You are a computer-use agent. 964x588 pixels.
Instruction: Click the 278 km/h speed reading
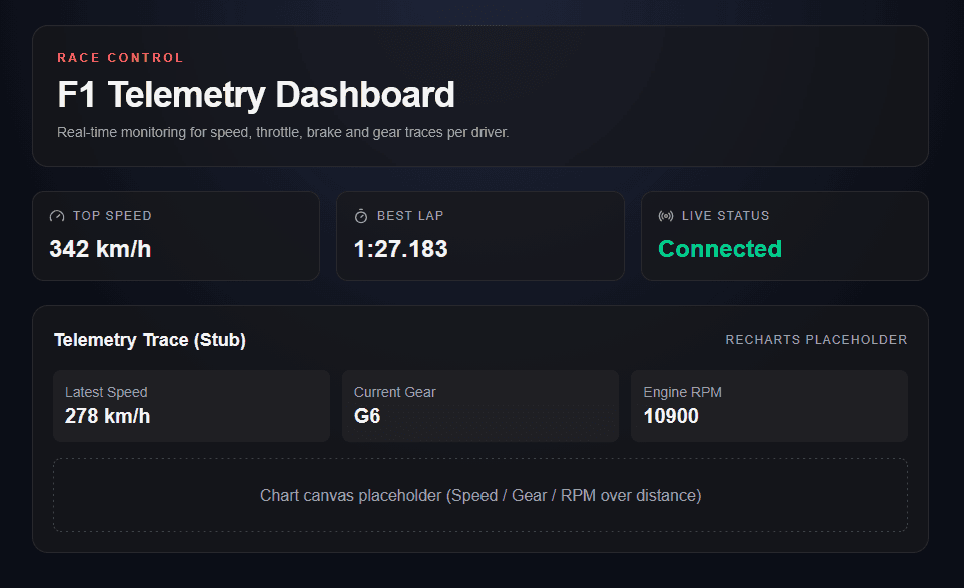[x=108, y=415]
